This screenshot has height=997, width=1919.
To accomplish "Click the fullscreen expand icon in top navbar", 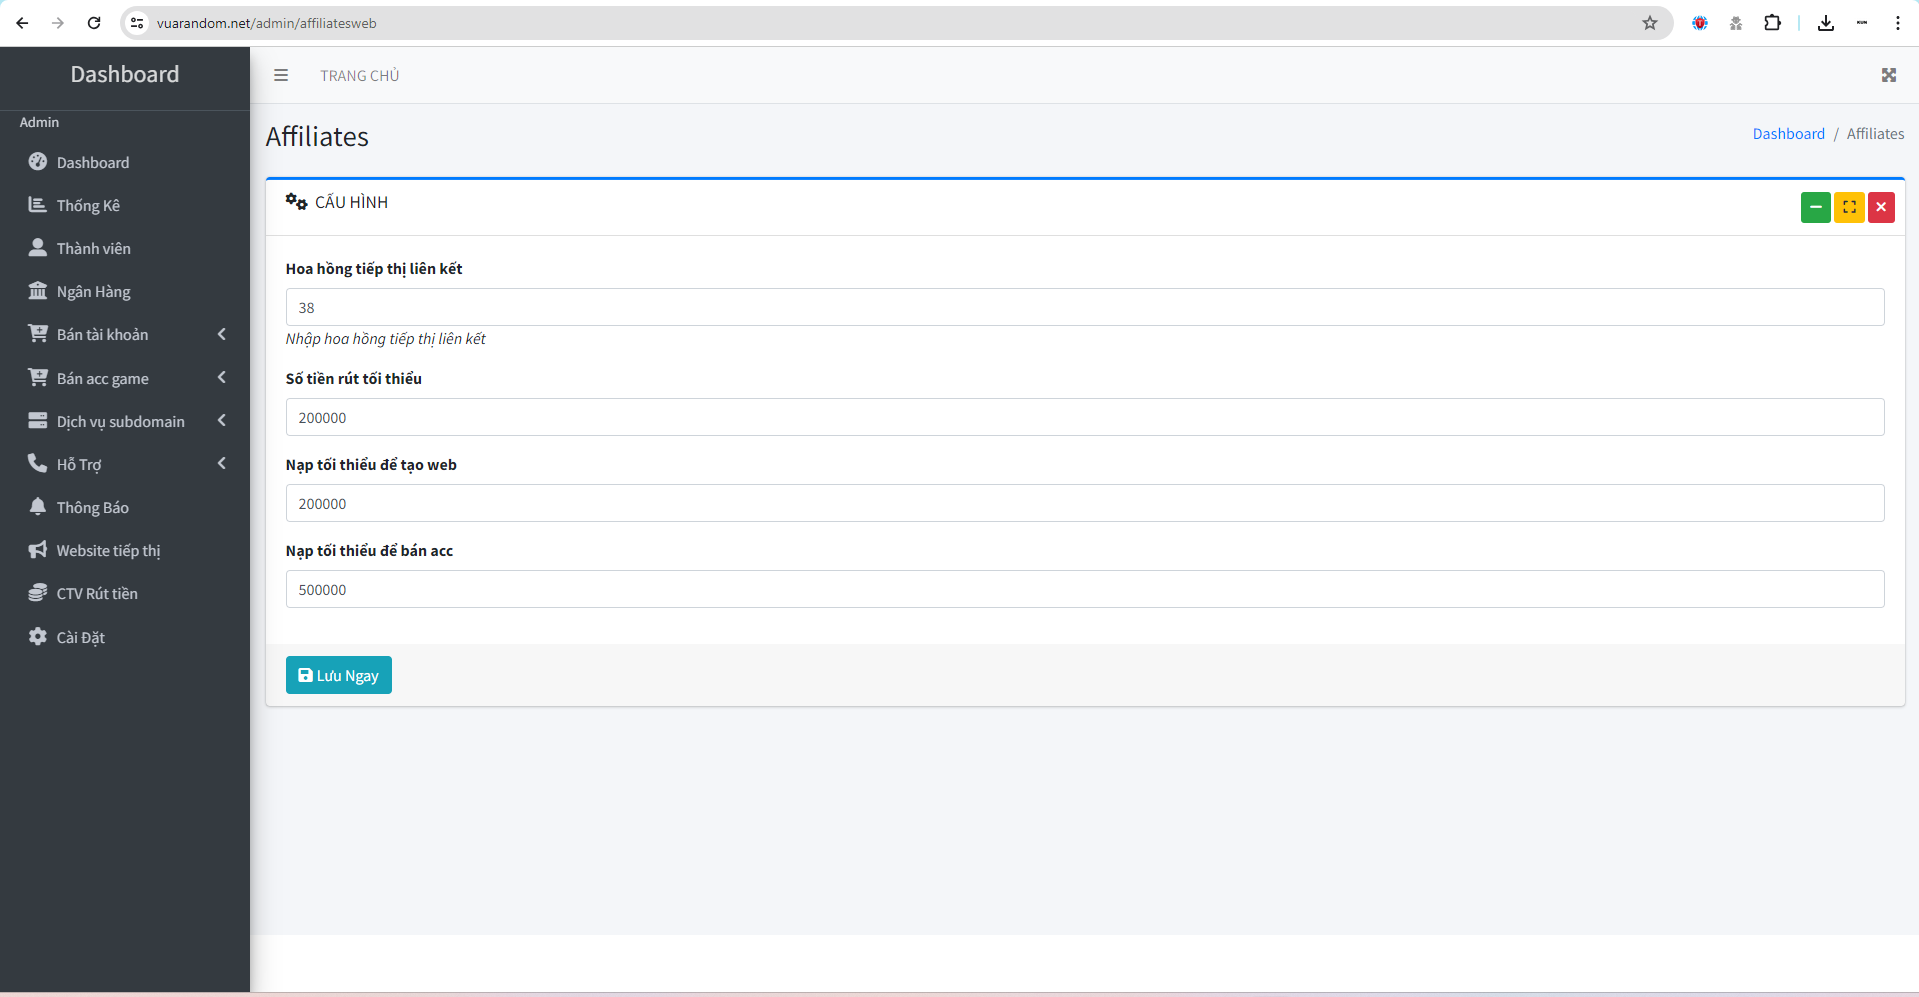I will pos(1888,75).
